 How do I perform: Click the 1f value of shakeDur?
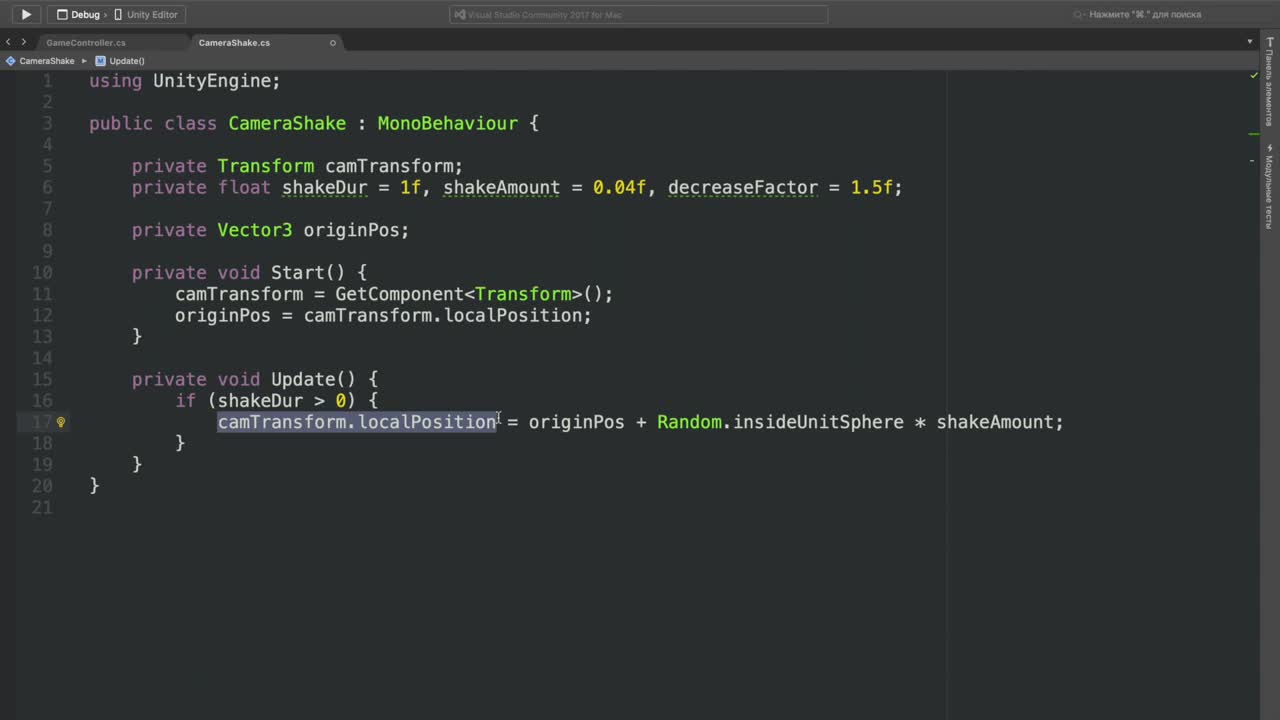[x=410, y=188]
